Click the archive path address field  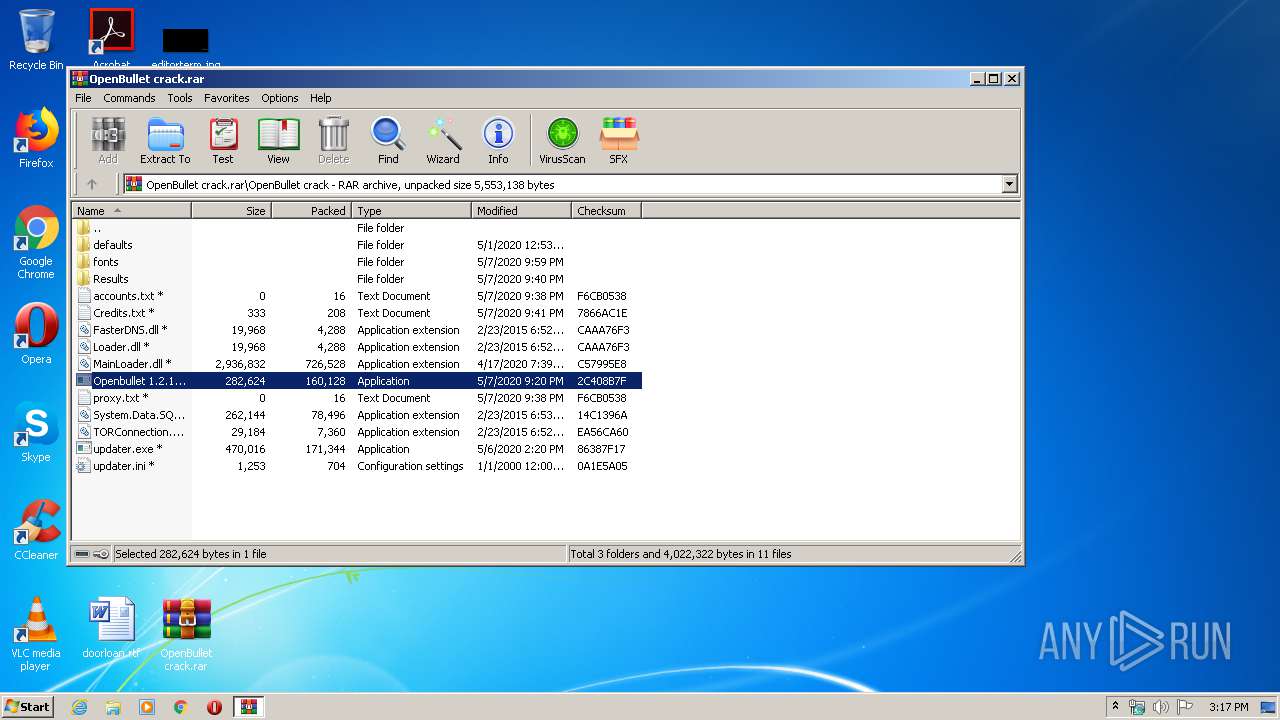point(570,184)
